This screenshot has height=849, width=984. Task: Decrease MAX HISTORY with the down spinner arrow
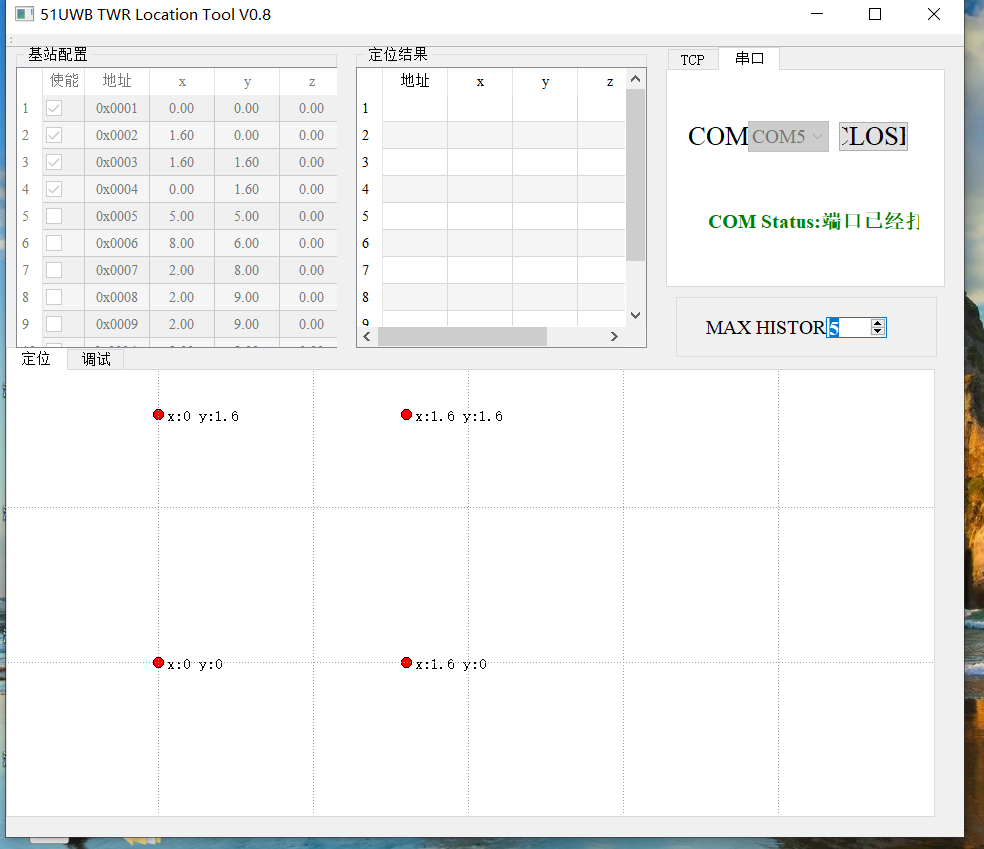click(878, 332)
